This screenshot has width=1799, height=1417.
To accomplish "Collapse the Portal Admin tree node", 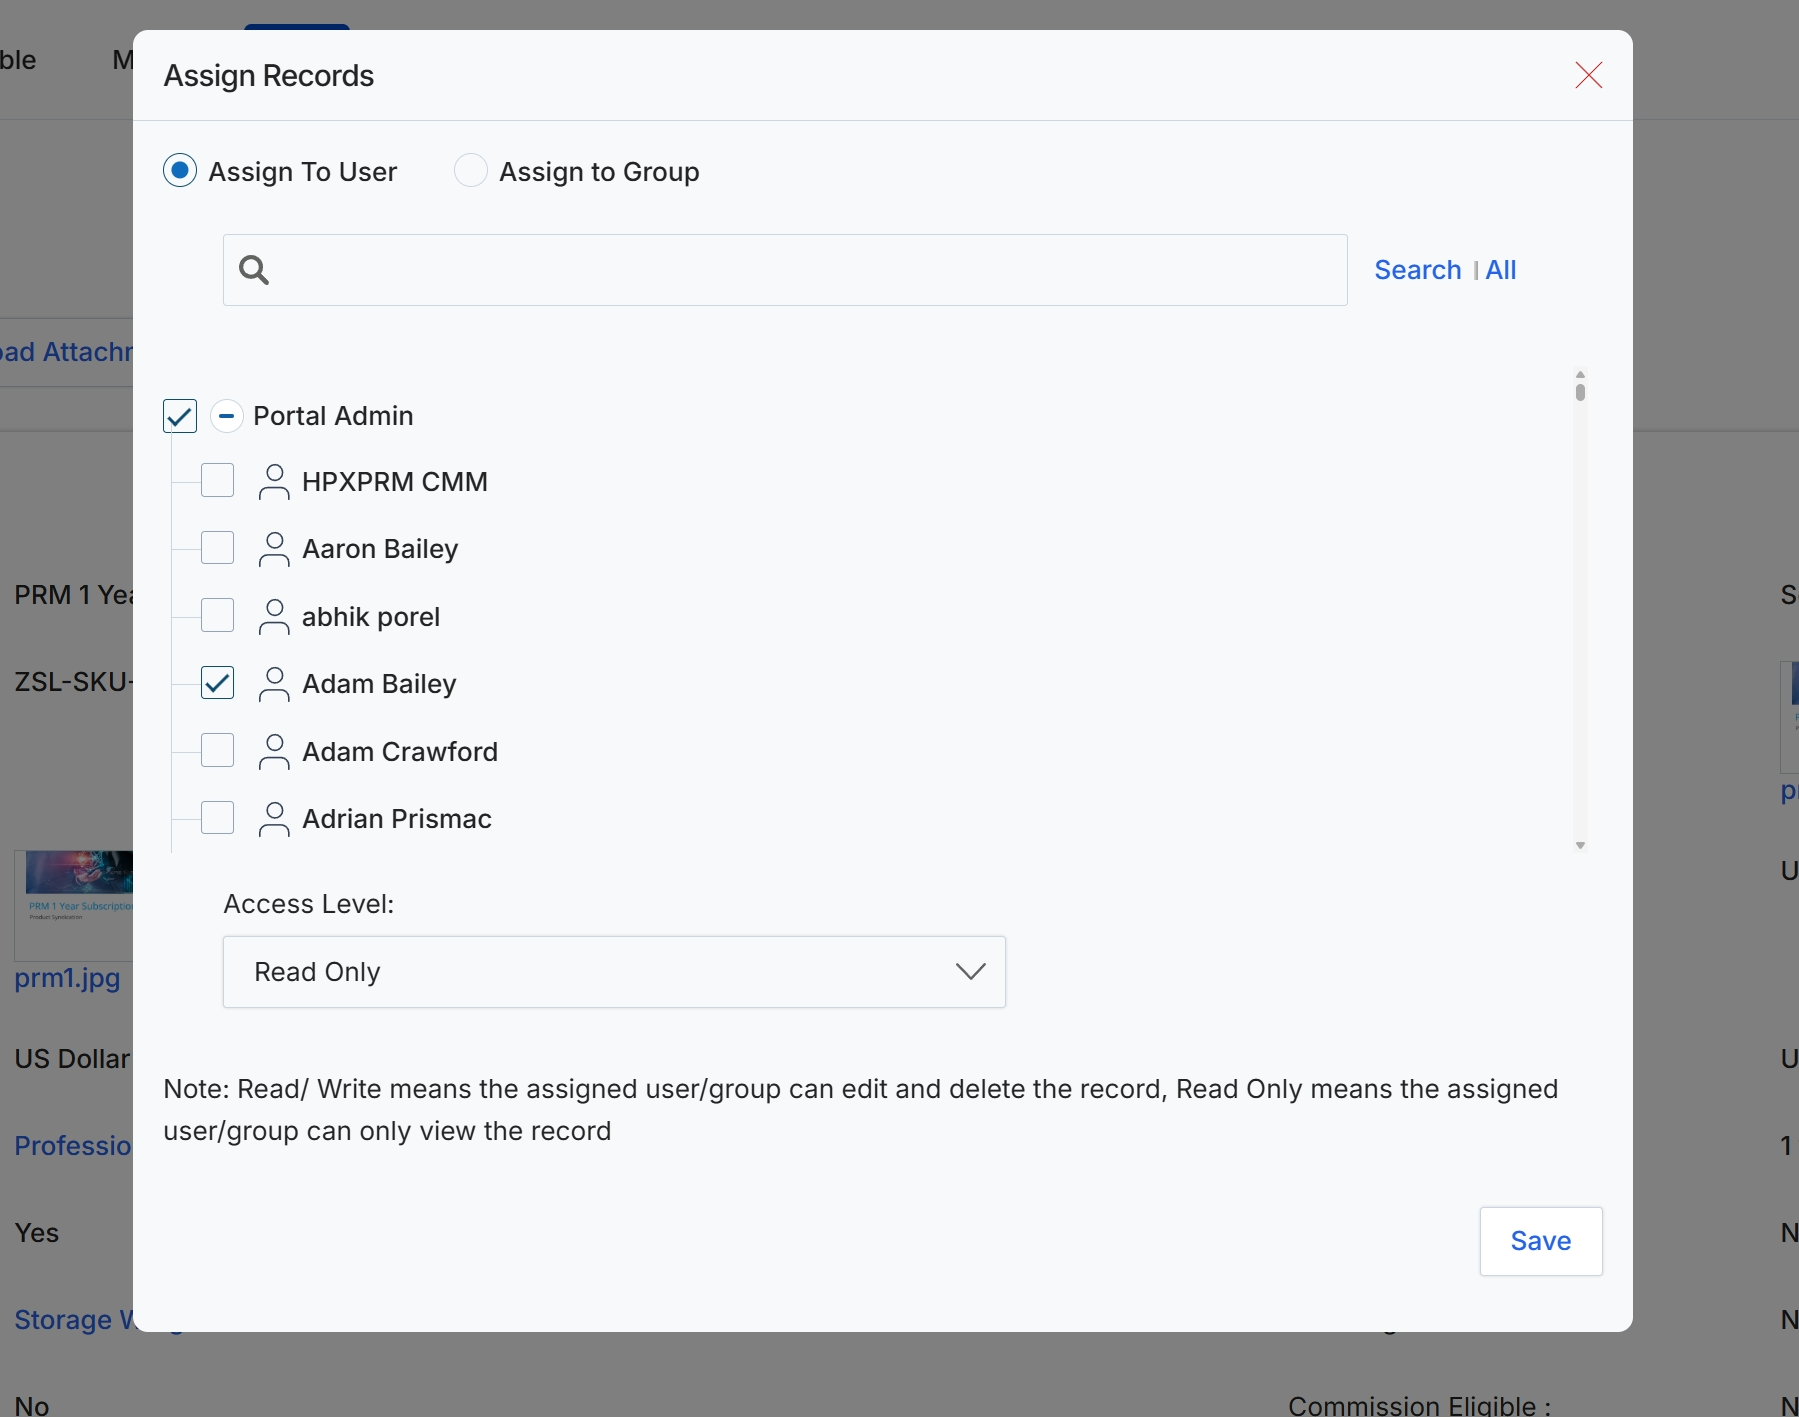I will 227,416.
